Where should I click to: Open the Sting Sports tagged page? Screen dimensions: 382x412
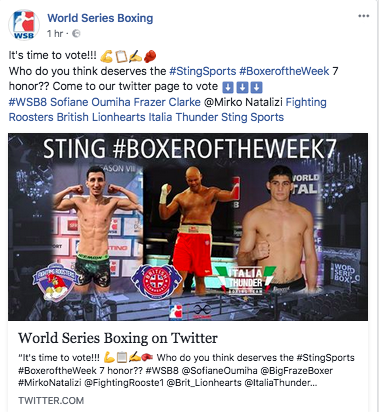[x=253, y=117]
